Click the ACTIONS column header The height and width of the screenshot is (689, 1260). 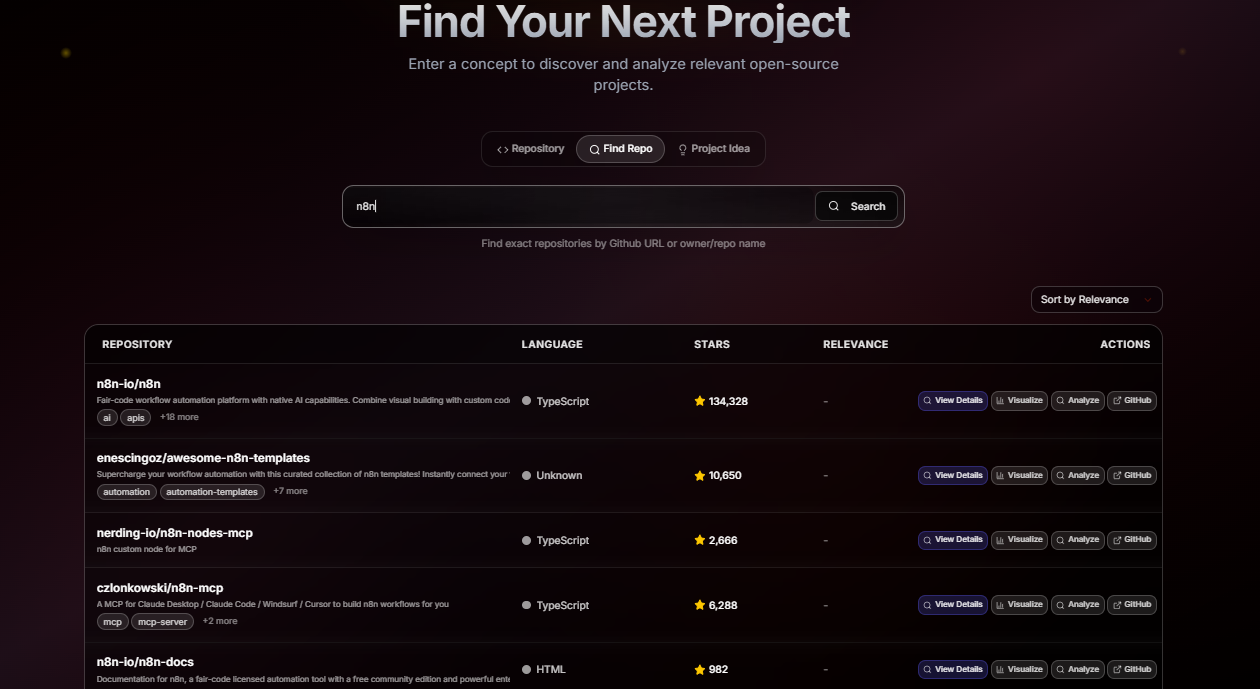(x=1125, y=344)
